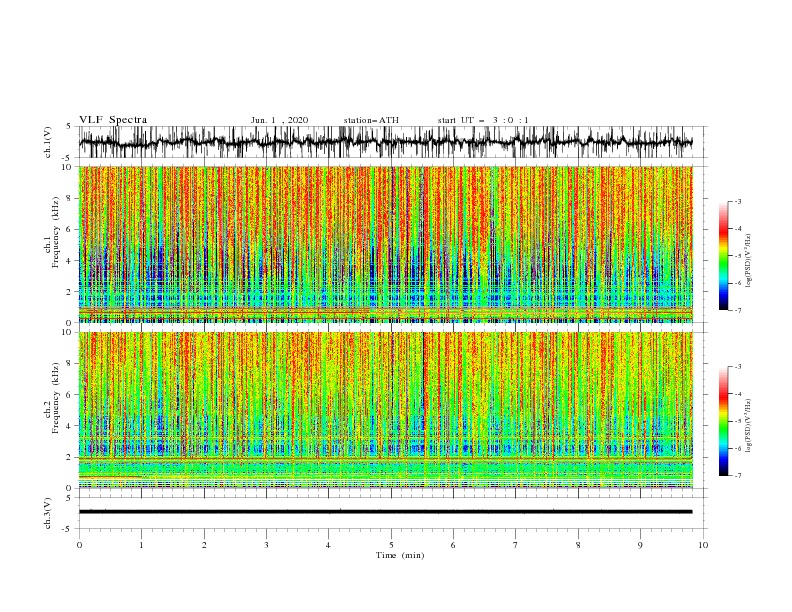Click the ch.3 flat black voltage trace
The height and width of the screenshot is (612, 792).
point(385,512)
